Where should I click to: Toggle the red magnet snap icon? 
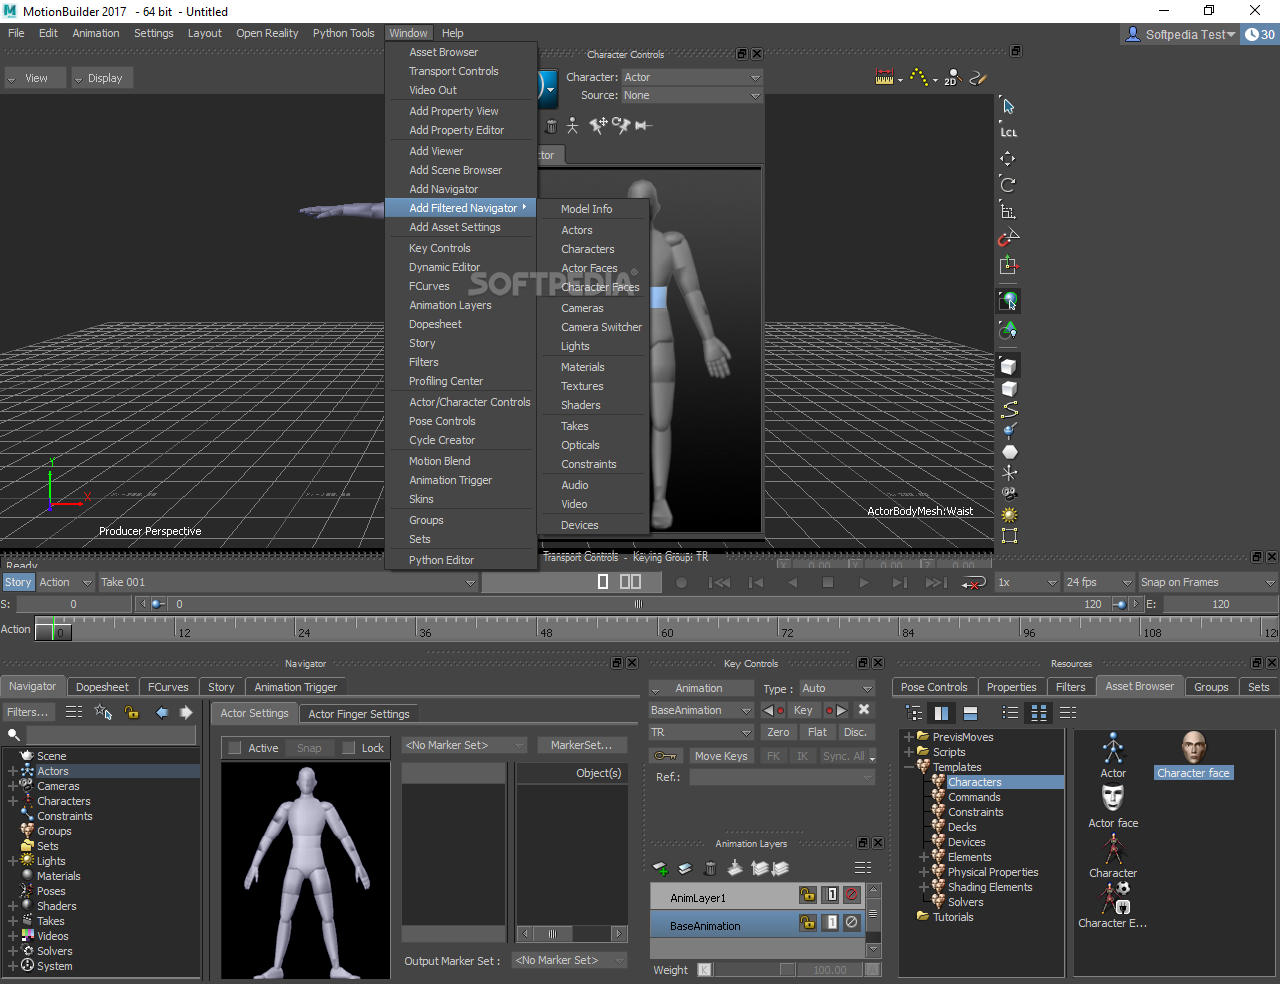pyautogui.click(x=1008, y=238)
